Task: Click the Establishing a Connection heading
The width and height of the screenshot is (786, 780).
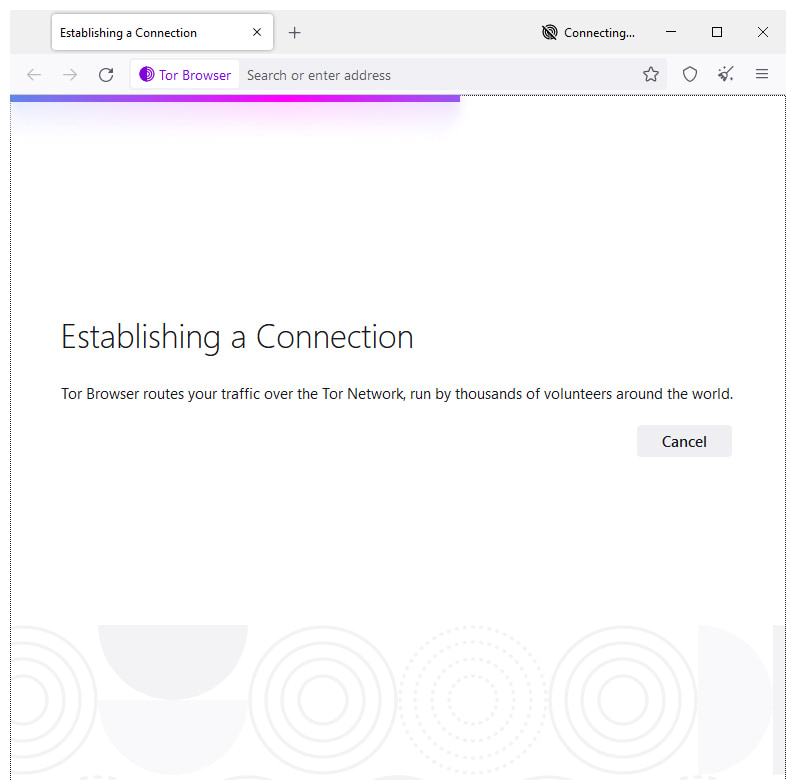Action: (x=237, y=337)
